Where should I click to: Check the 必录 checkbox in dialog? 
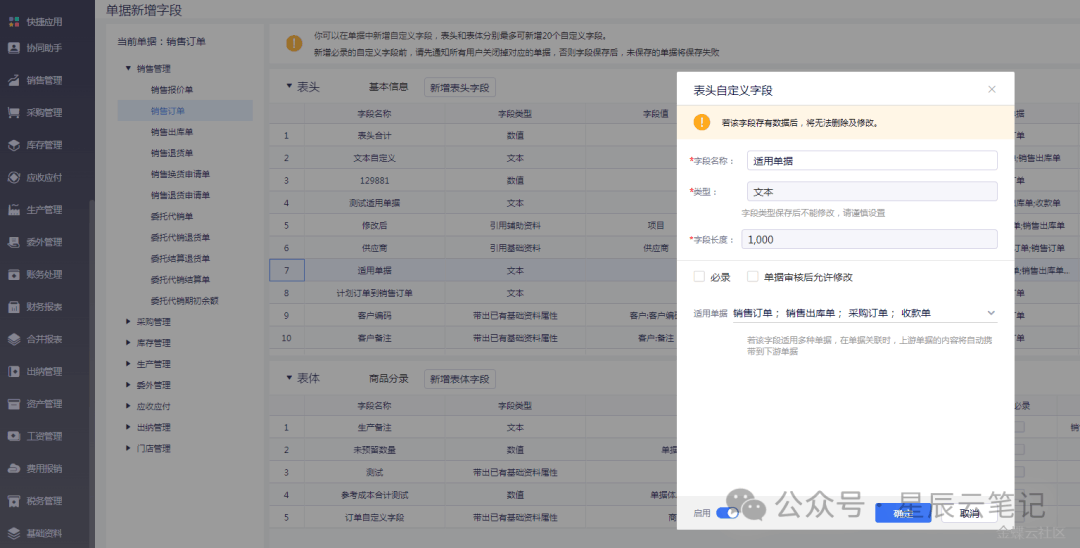pos(699,277)
